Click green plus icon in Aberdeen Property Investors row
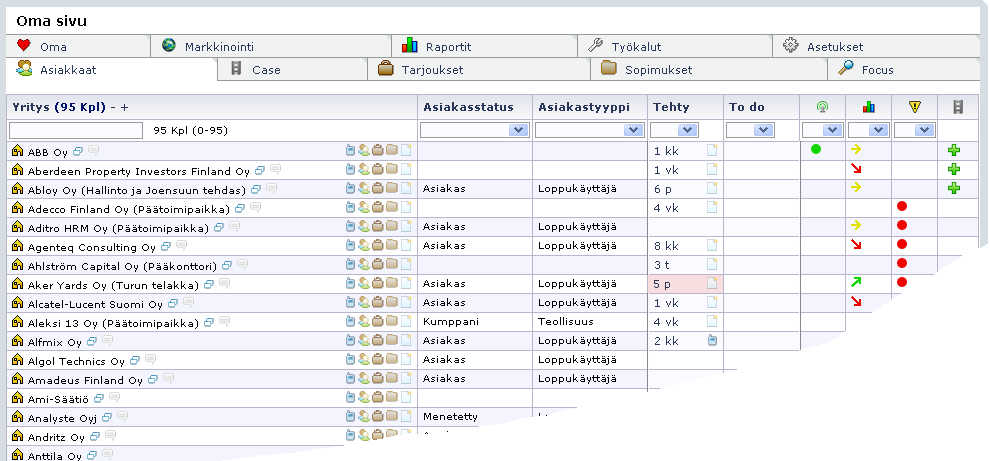This screenshot has width=990, height=461. [954, 169]
